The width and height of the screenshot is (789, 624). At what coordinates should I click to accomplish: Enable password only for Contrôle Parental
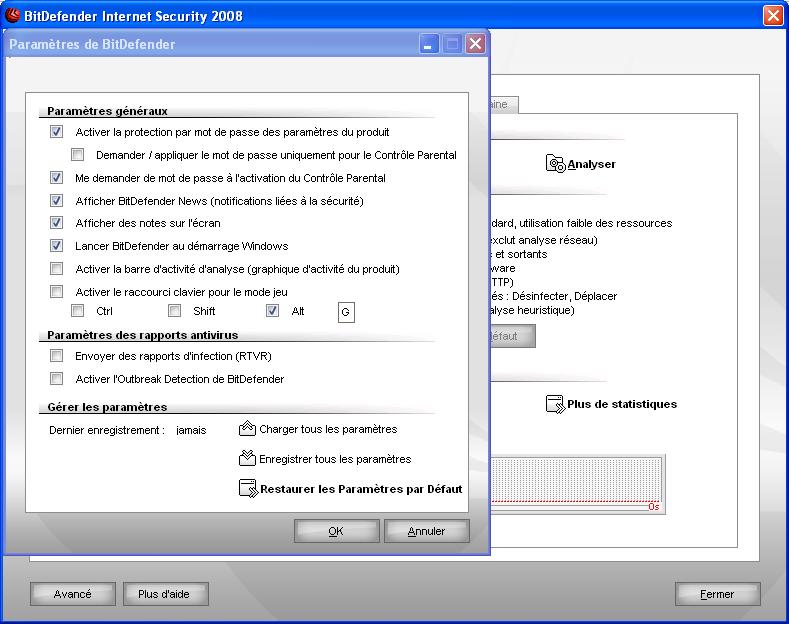coord(77,154)
